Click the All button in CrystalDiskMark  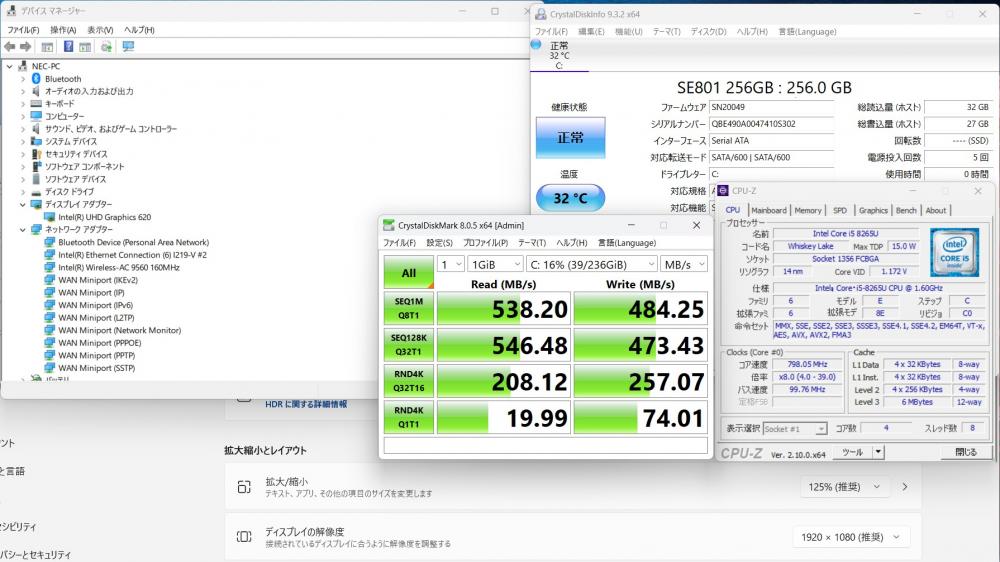click(x=409, y=272)
